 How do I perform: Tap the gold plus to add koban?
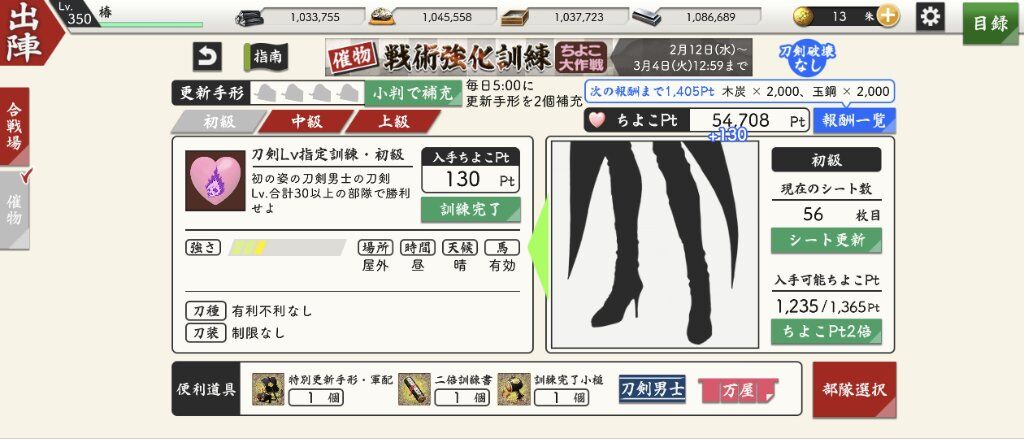[887, 16]
